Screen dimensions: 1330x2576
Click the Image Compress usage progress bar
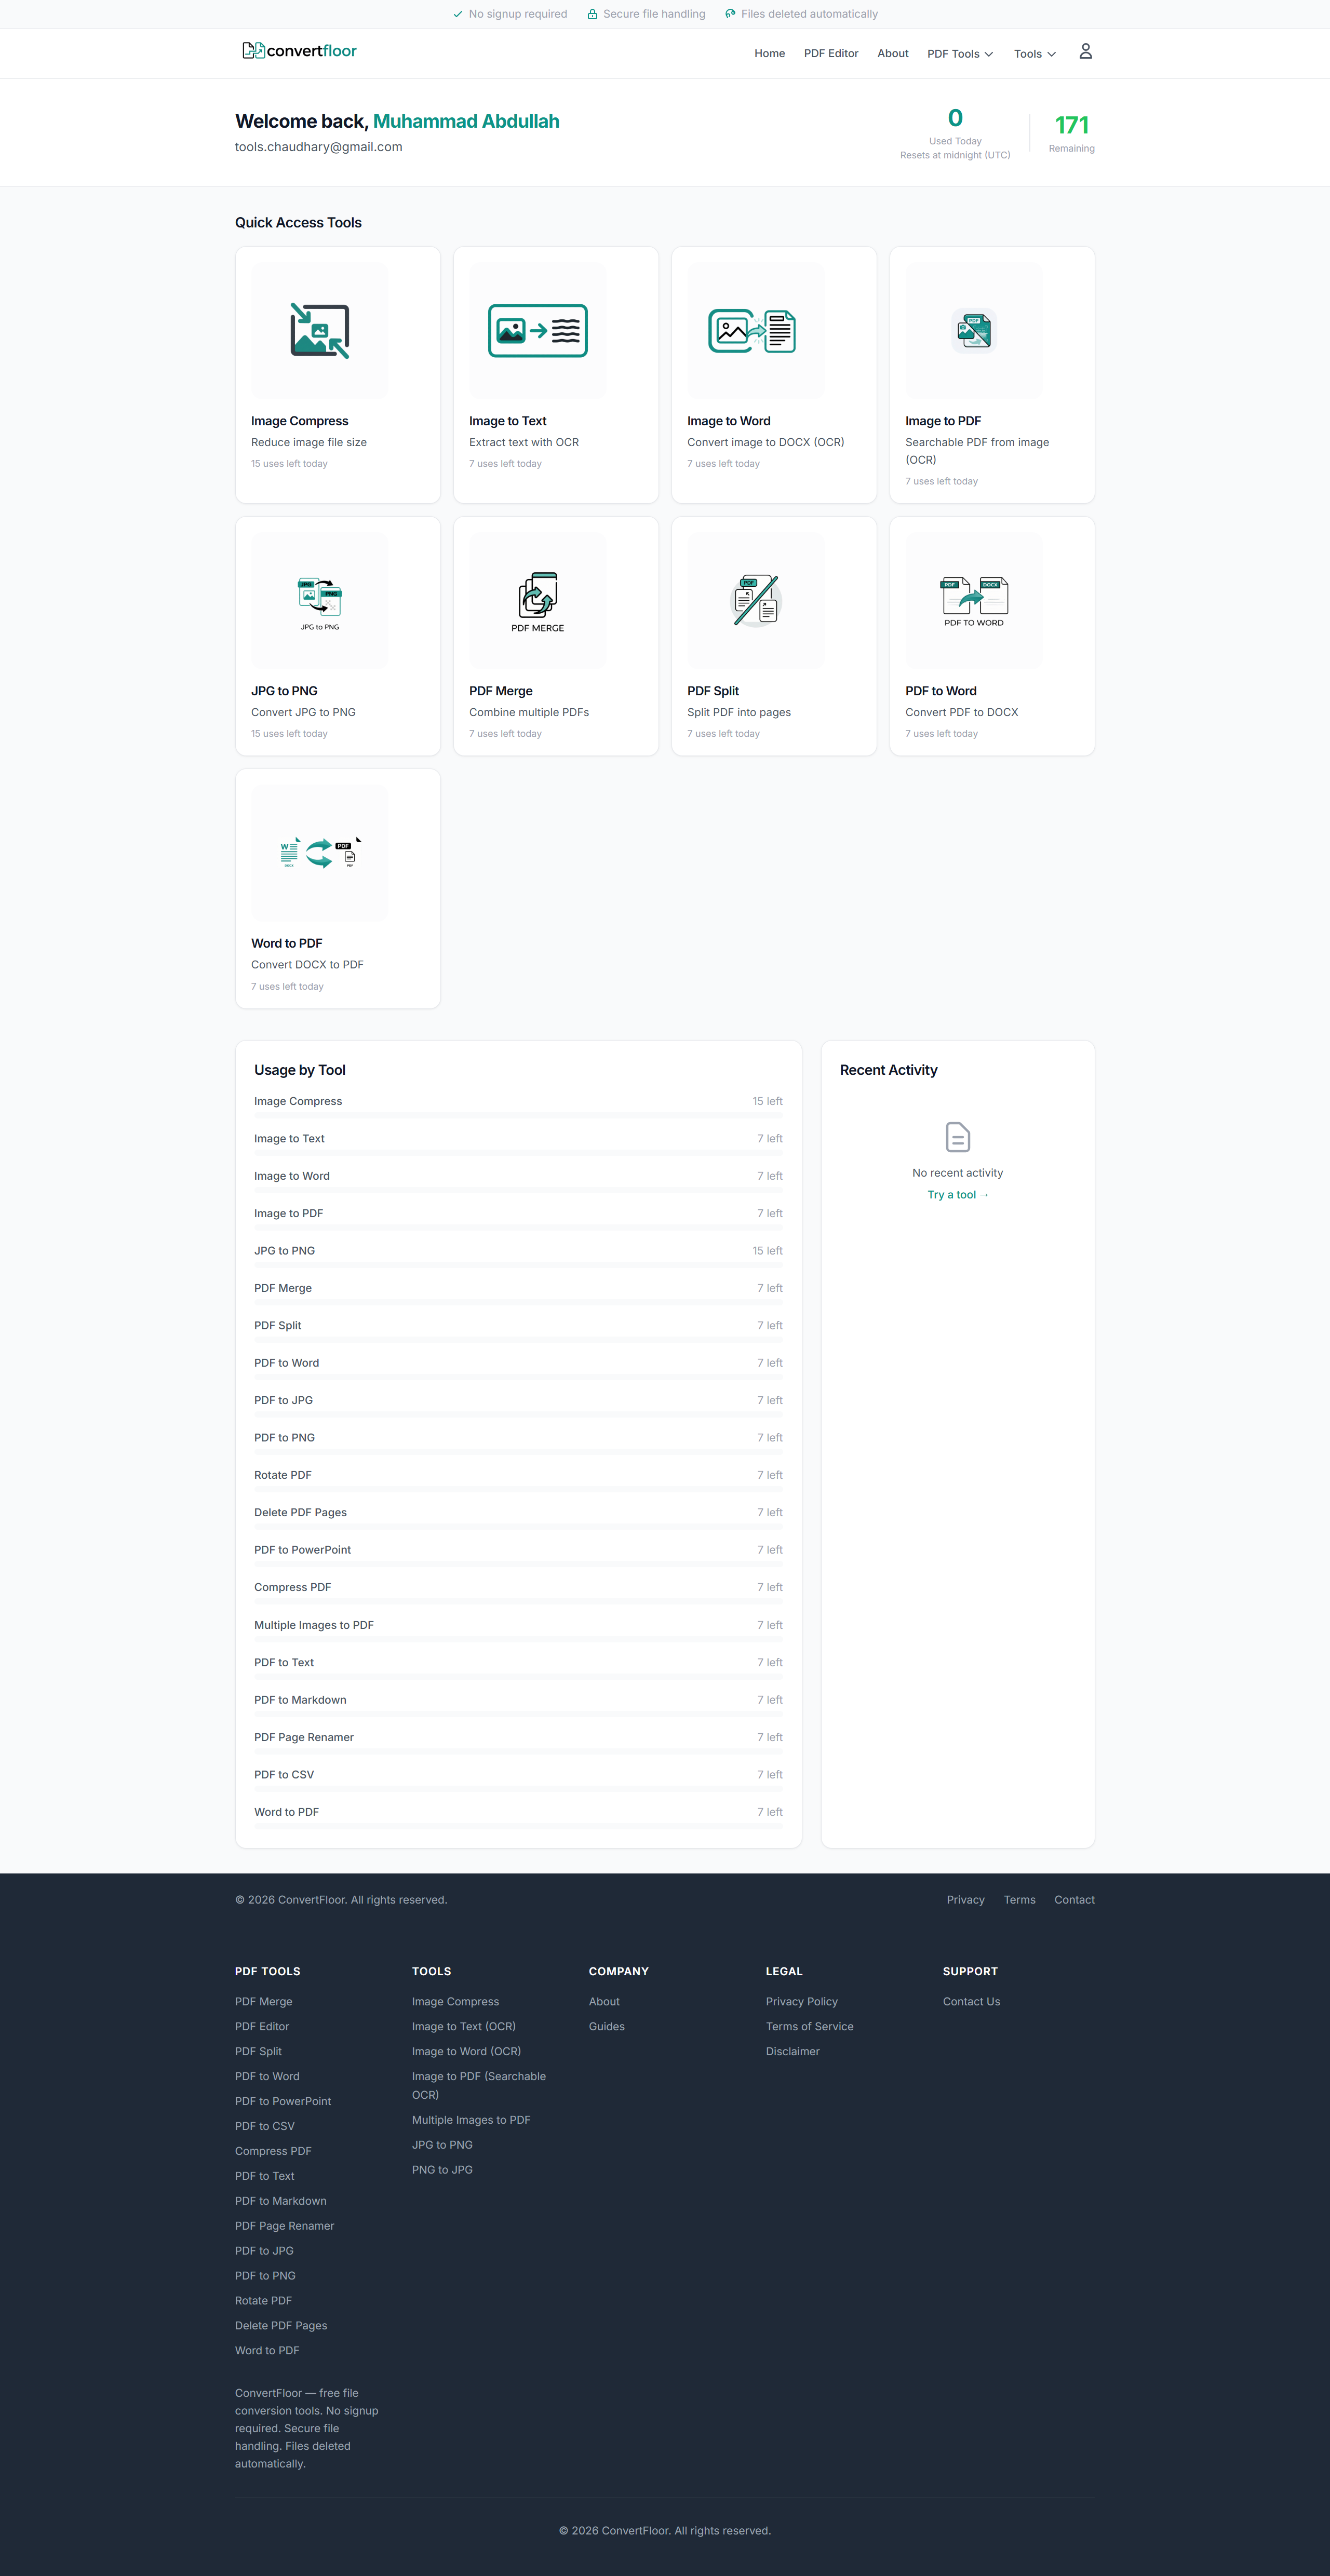click(x=518, y=1115)
